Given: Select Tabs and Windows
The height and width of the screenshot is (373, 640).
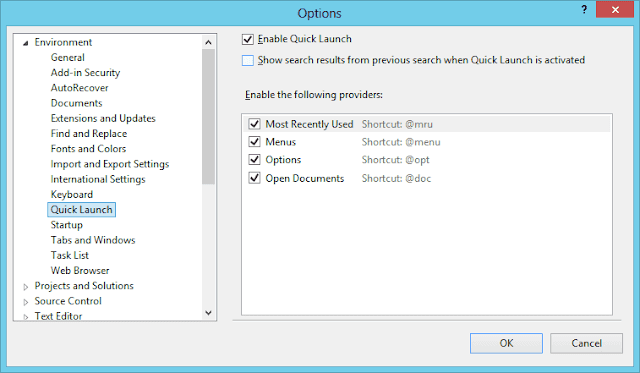Looking at the screenshot, I should 93,240.
